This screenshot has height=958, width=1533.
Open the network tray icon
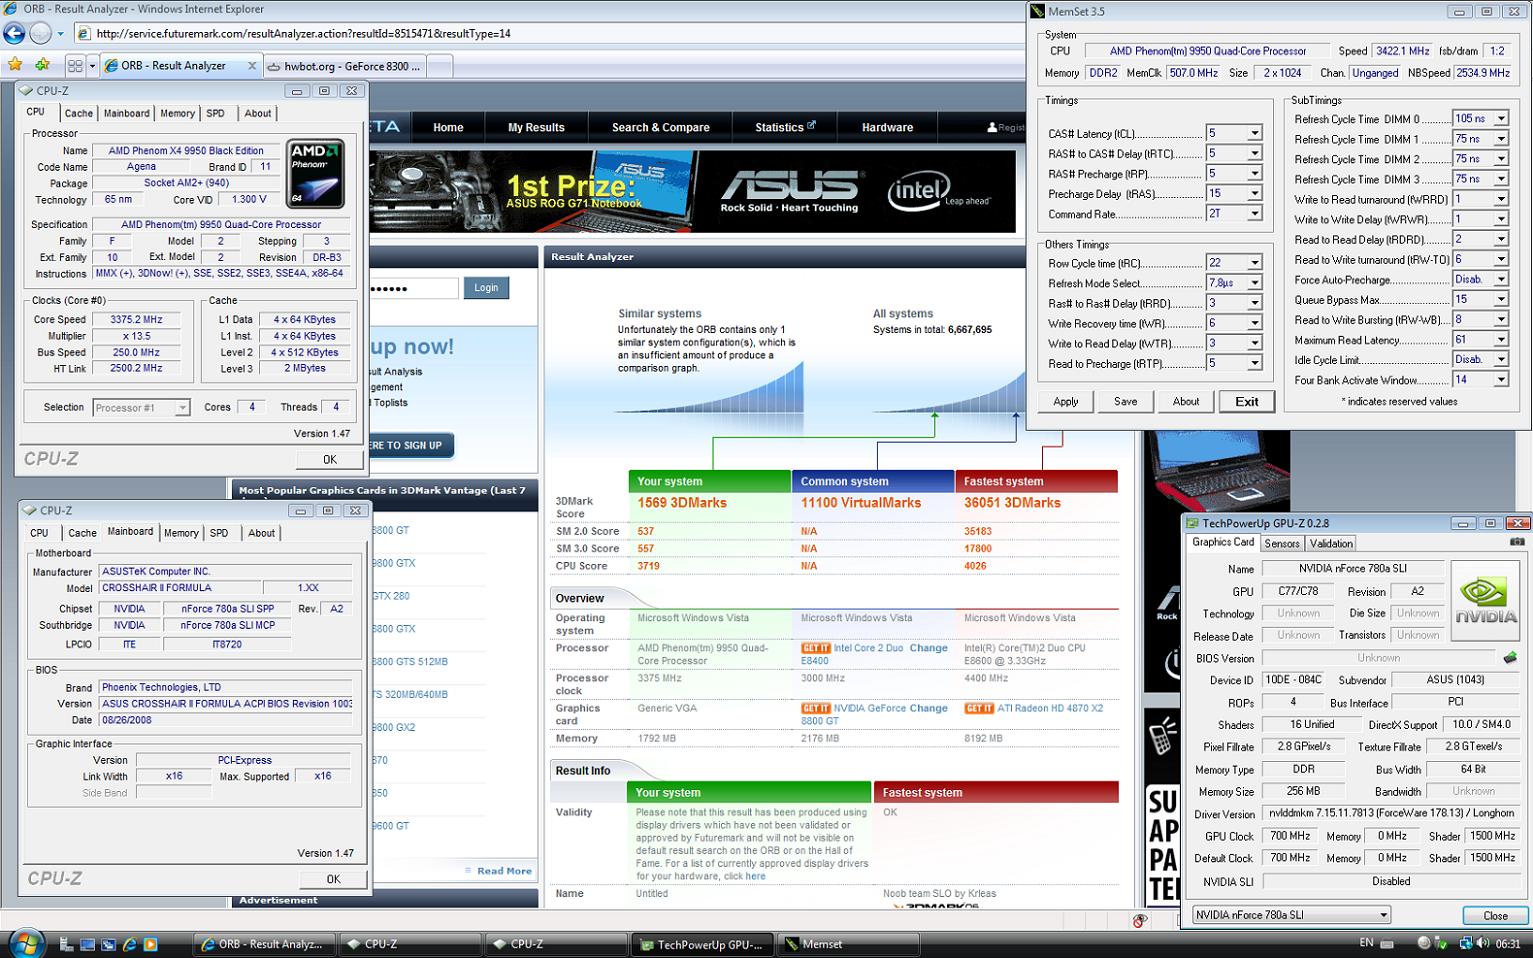1466,943
